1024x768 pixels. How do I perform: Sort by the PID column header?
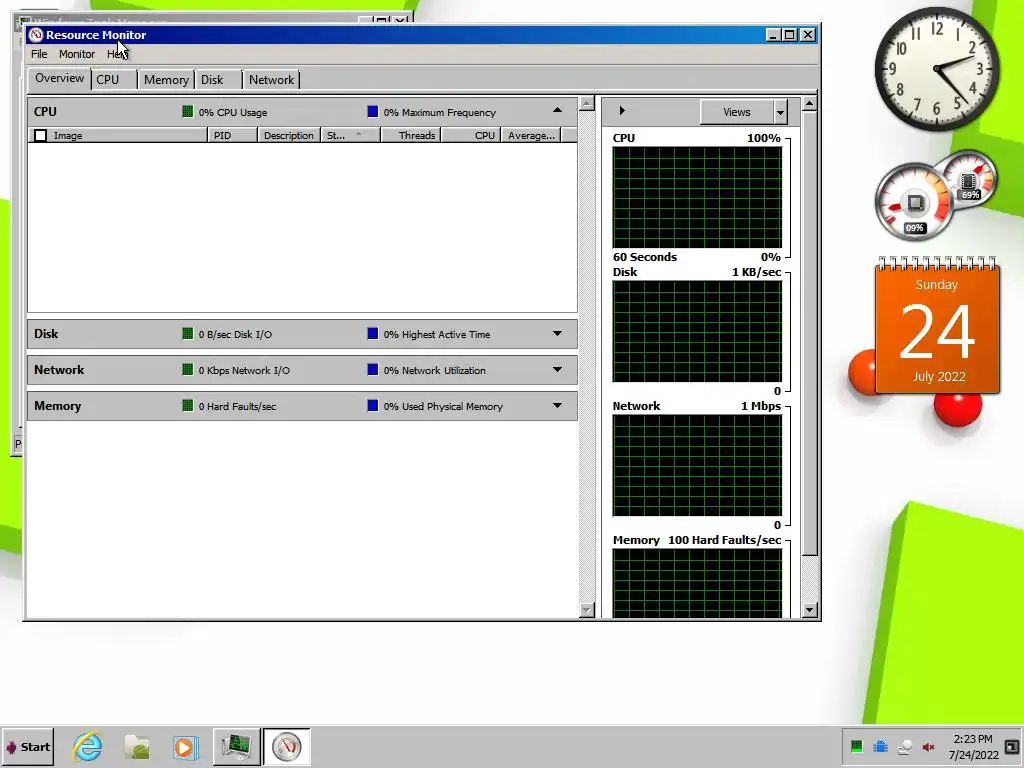[232, 135]
